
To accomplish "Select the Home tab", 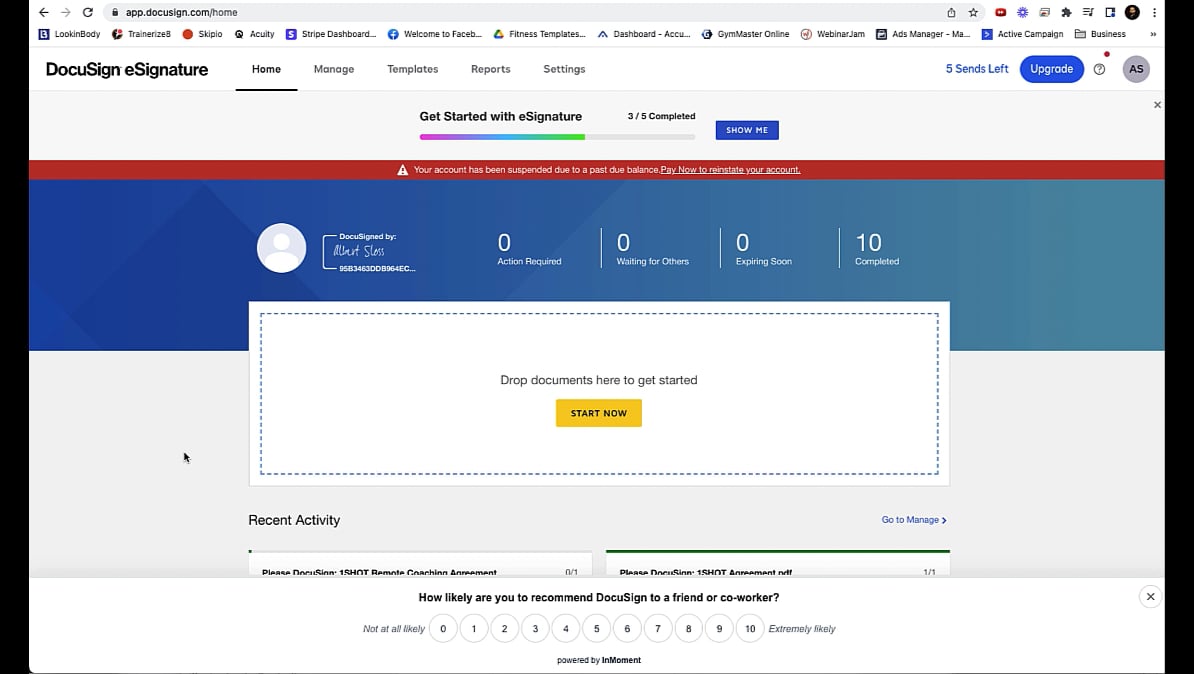I will tap(267, 69).
